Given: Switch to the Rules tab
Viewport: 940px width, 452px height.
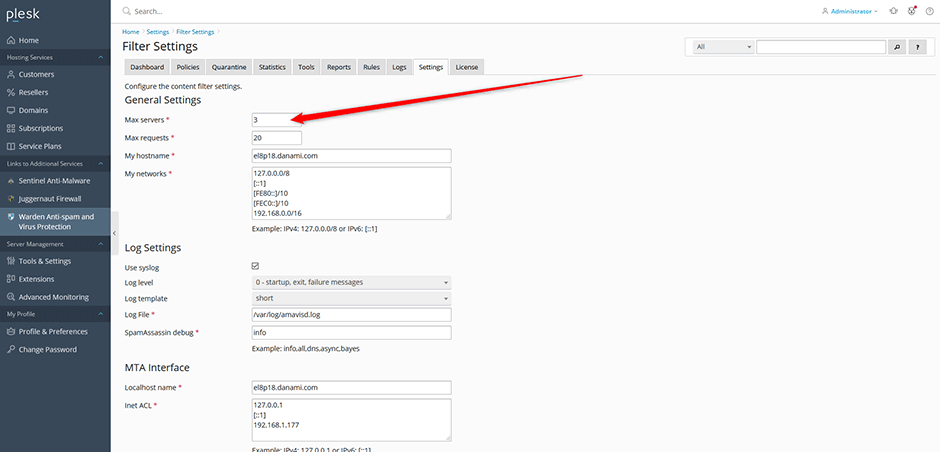Looking at the screenshot, I should [x=372, y=67].
